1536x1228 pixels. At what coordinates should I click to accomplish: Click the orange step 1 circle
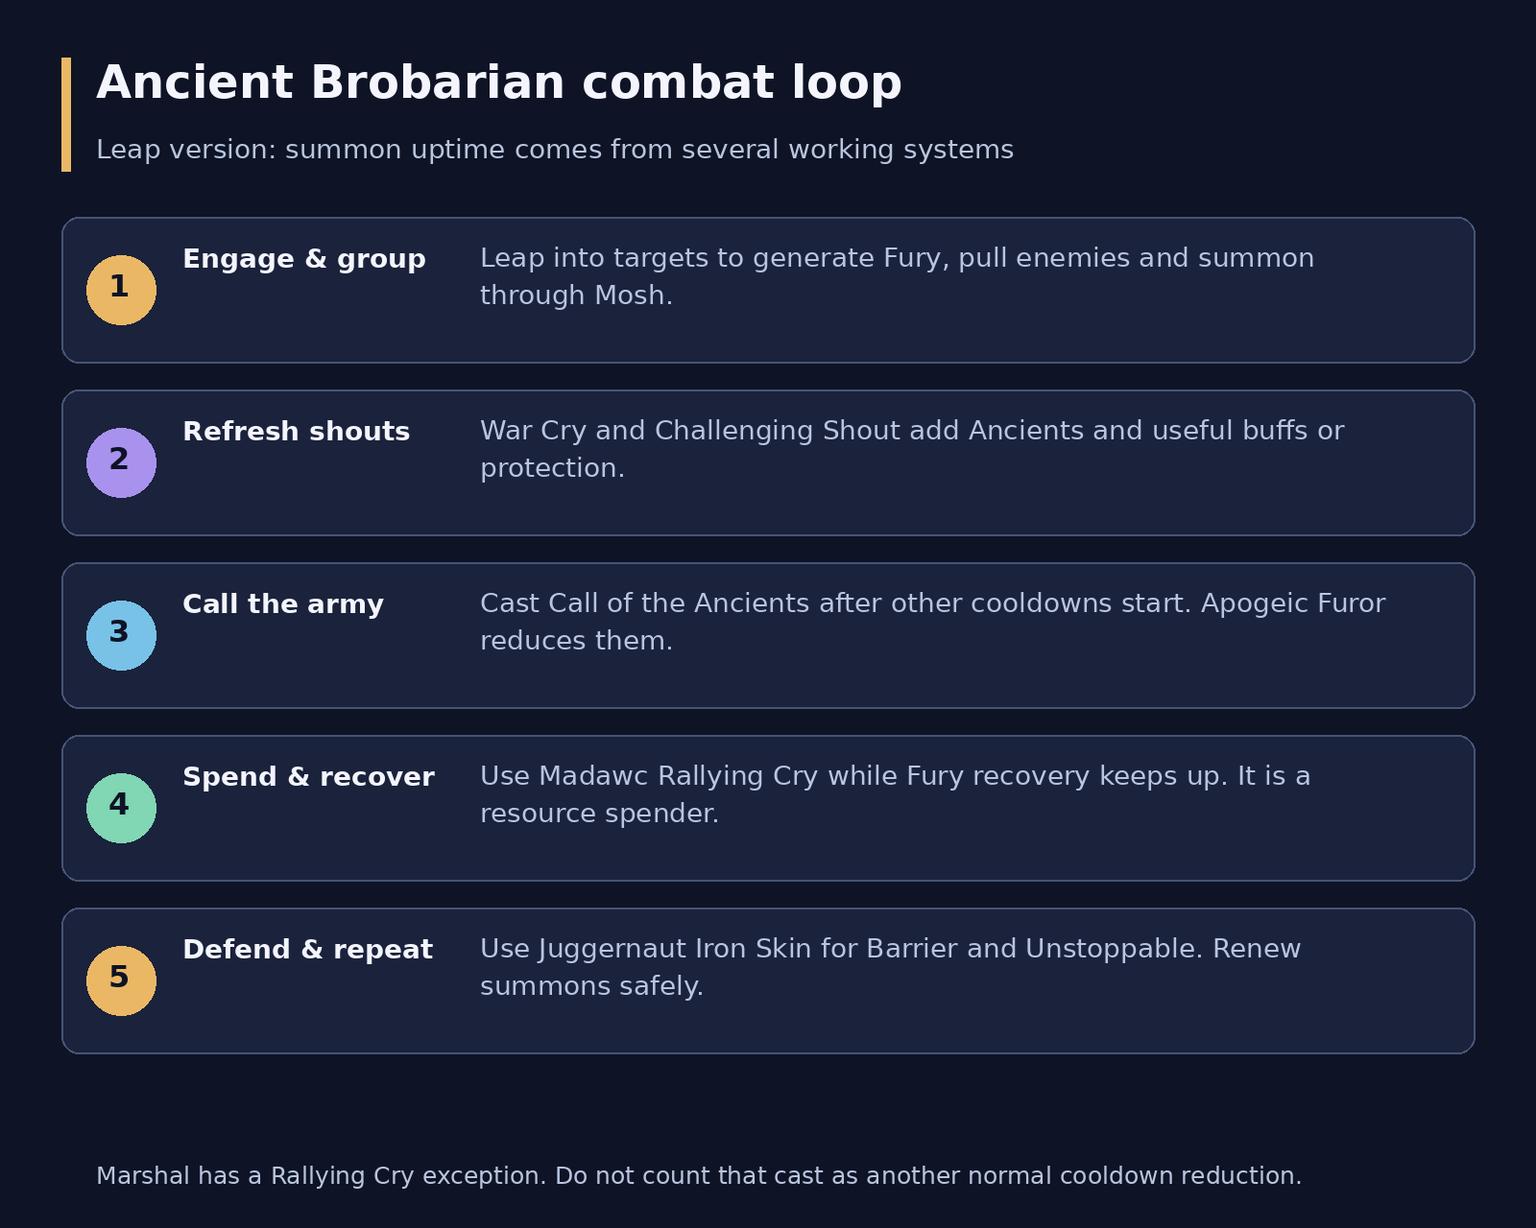[x=121, y=290]
